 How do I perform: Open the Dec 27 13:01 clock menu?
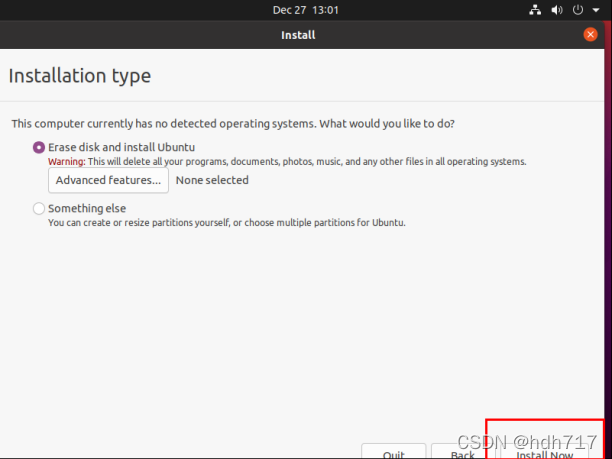coord(306,10)
